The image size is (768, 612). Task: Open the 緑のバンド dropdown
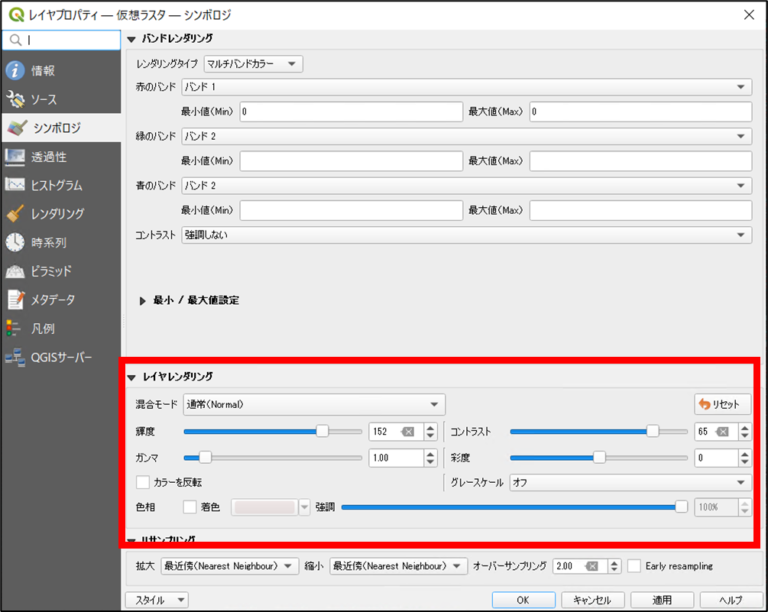coord(466,136)
